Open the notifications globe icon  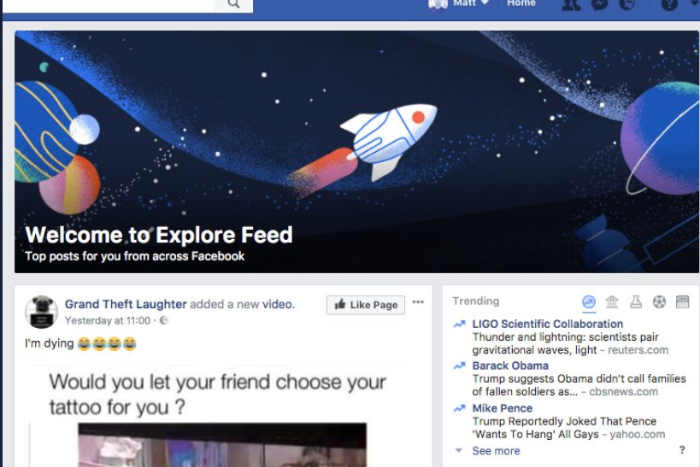pyautogui.click(x=627, y=4)
